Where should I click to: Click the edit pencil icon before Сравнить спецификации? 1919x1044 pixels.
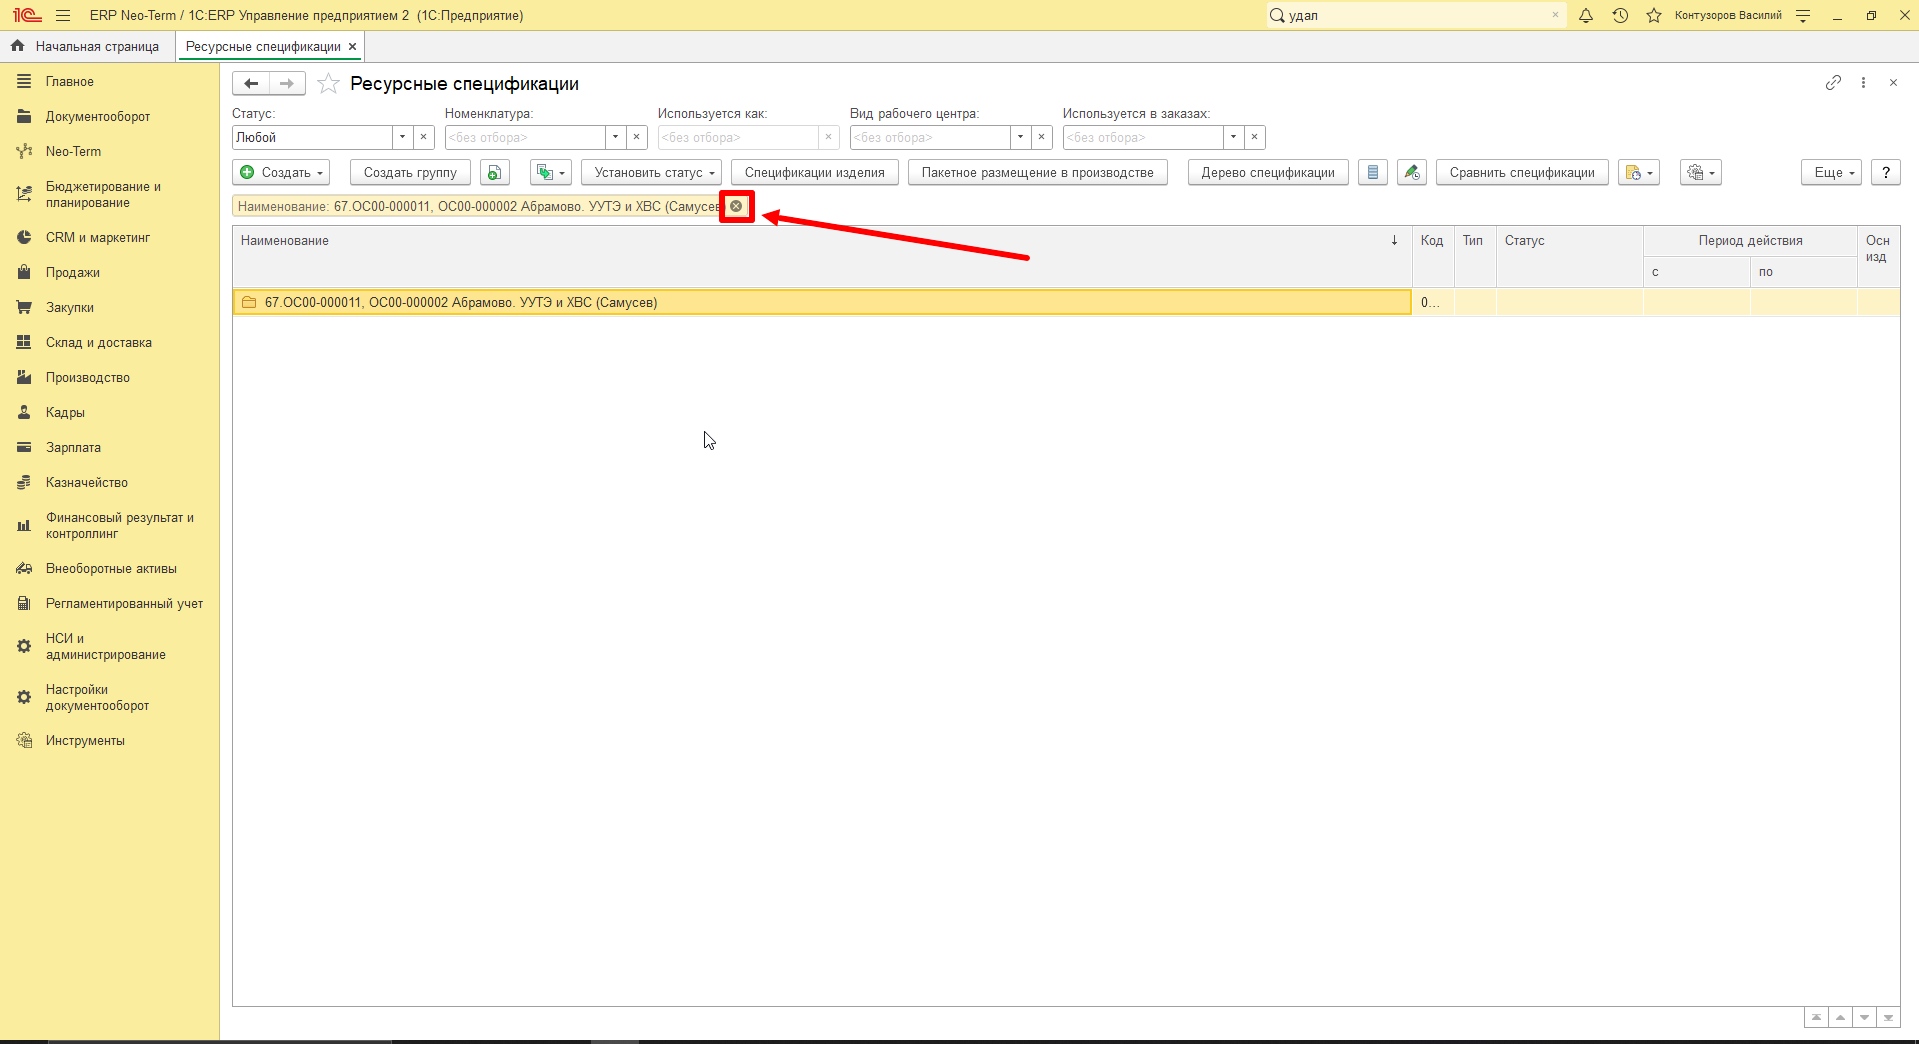click(x=1412, y=172)
